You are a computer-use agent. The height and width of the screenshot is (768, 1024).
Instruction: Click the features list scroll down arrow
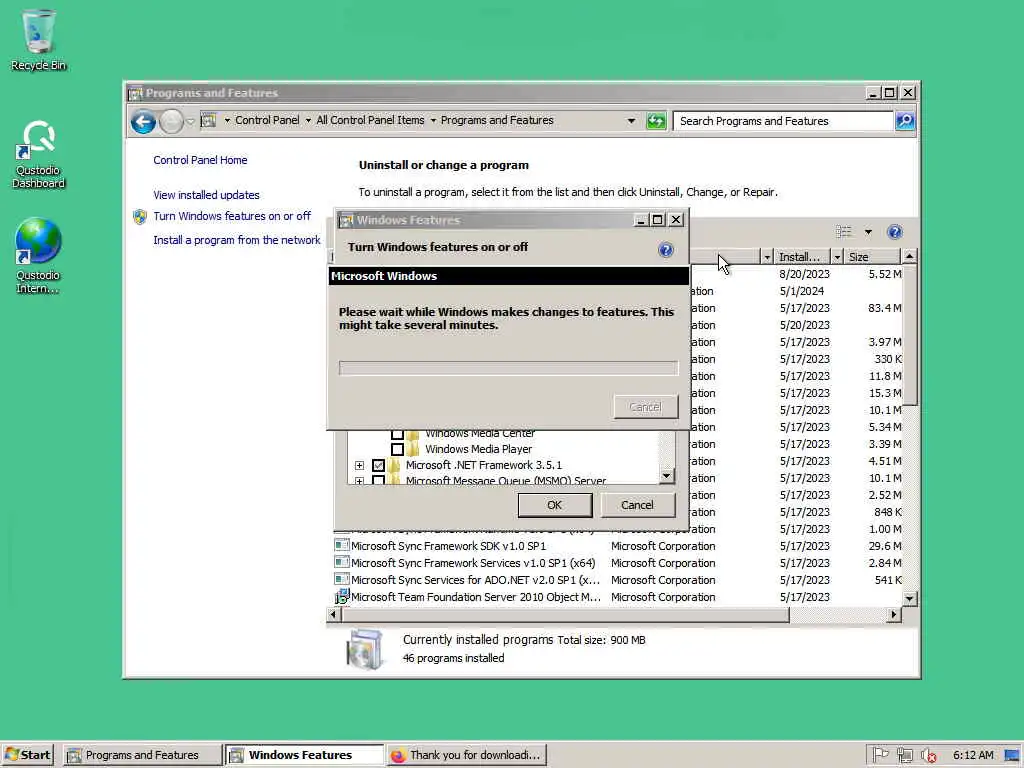coord(666,475)
